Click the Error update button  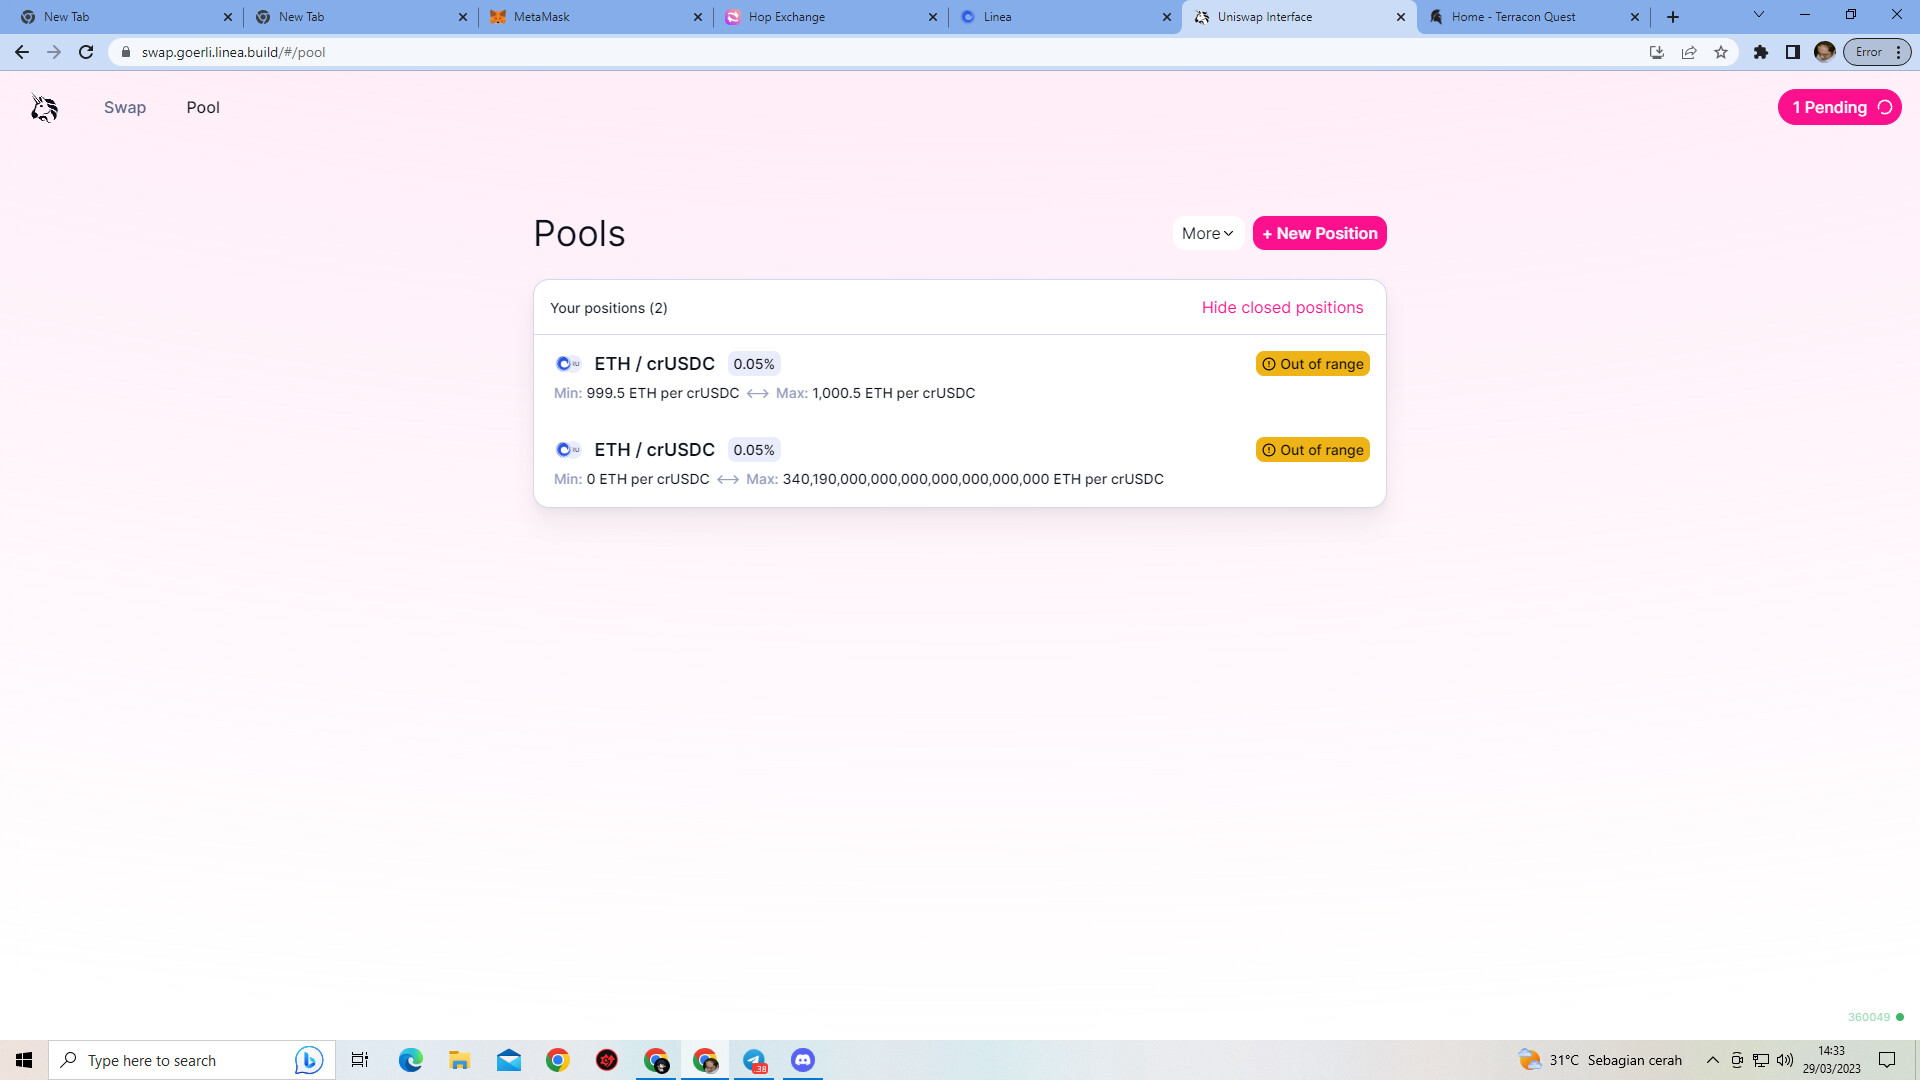pos(1877,52)
